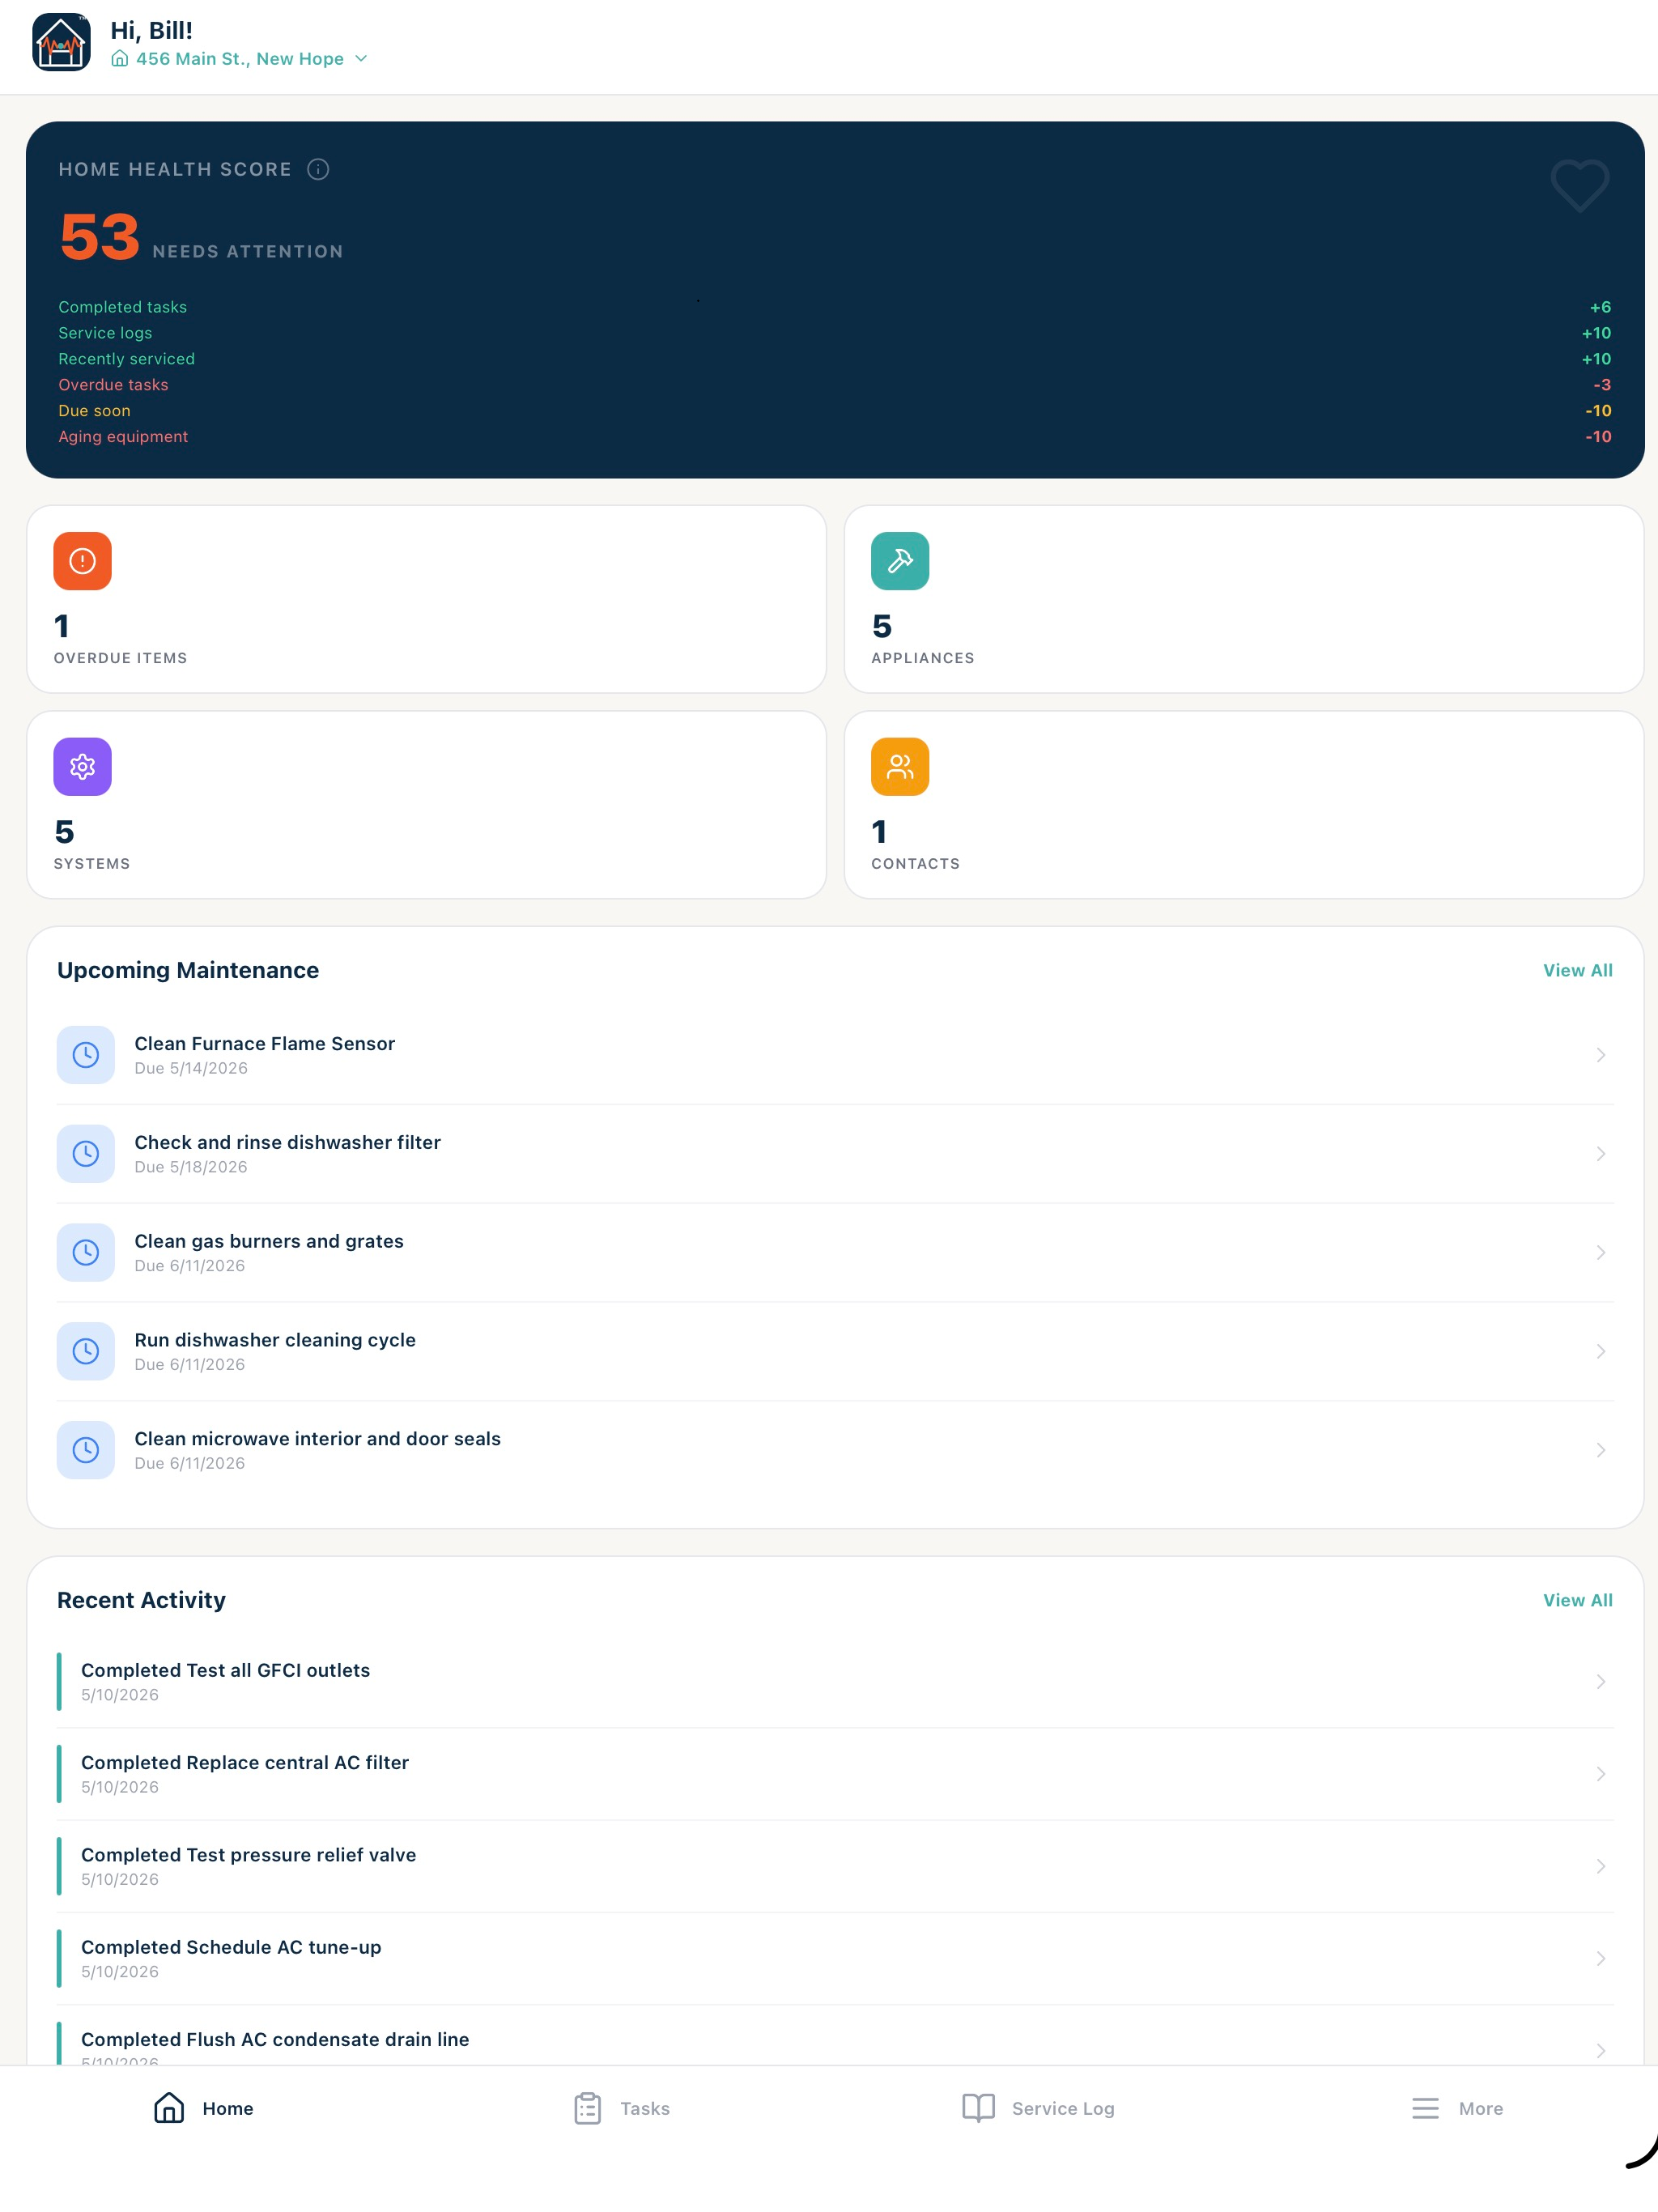View All upcoming maintenance

[1577, 970]
